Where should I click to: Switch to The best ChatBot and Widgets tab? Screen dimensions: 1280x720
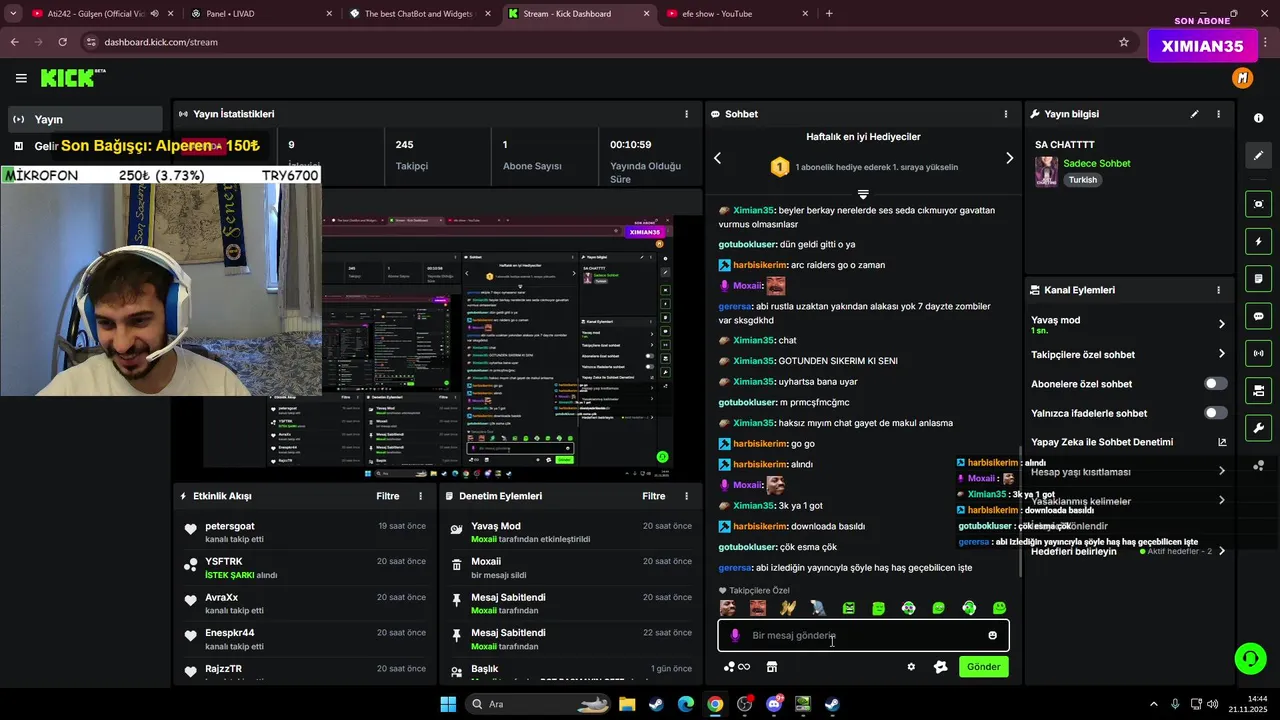click(x=419, y=14)
